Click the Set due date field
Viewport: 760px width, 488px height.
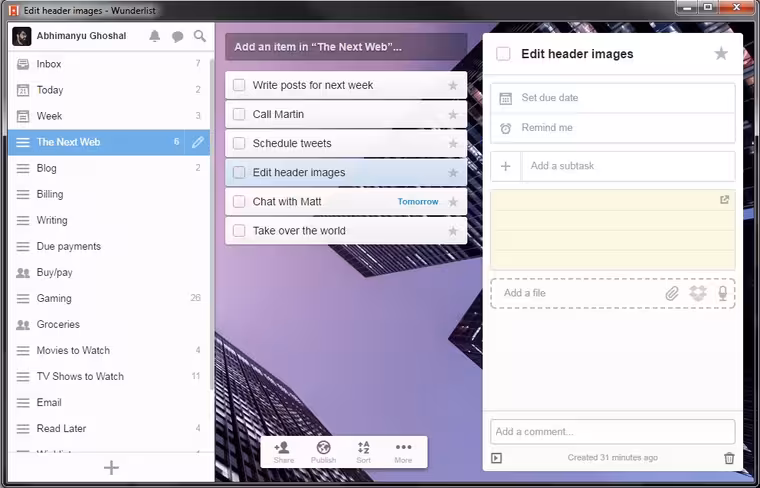coord(613,98)
